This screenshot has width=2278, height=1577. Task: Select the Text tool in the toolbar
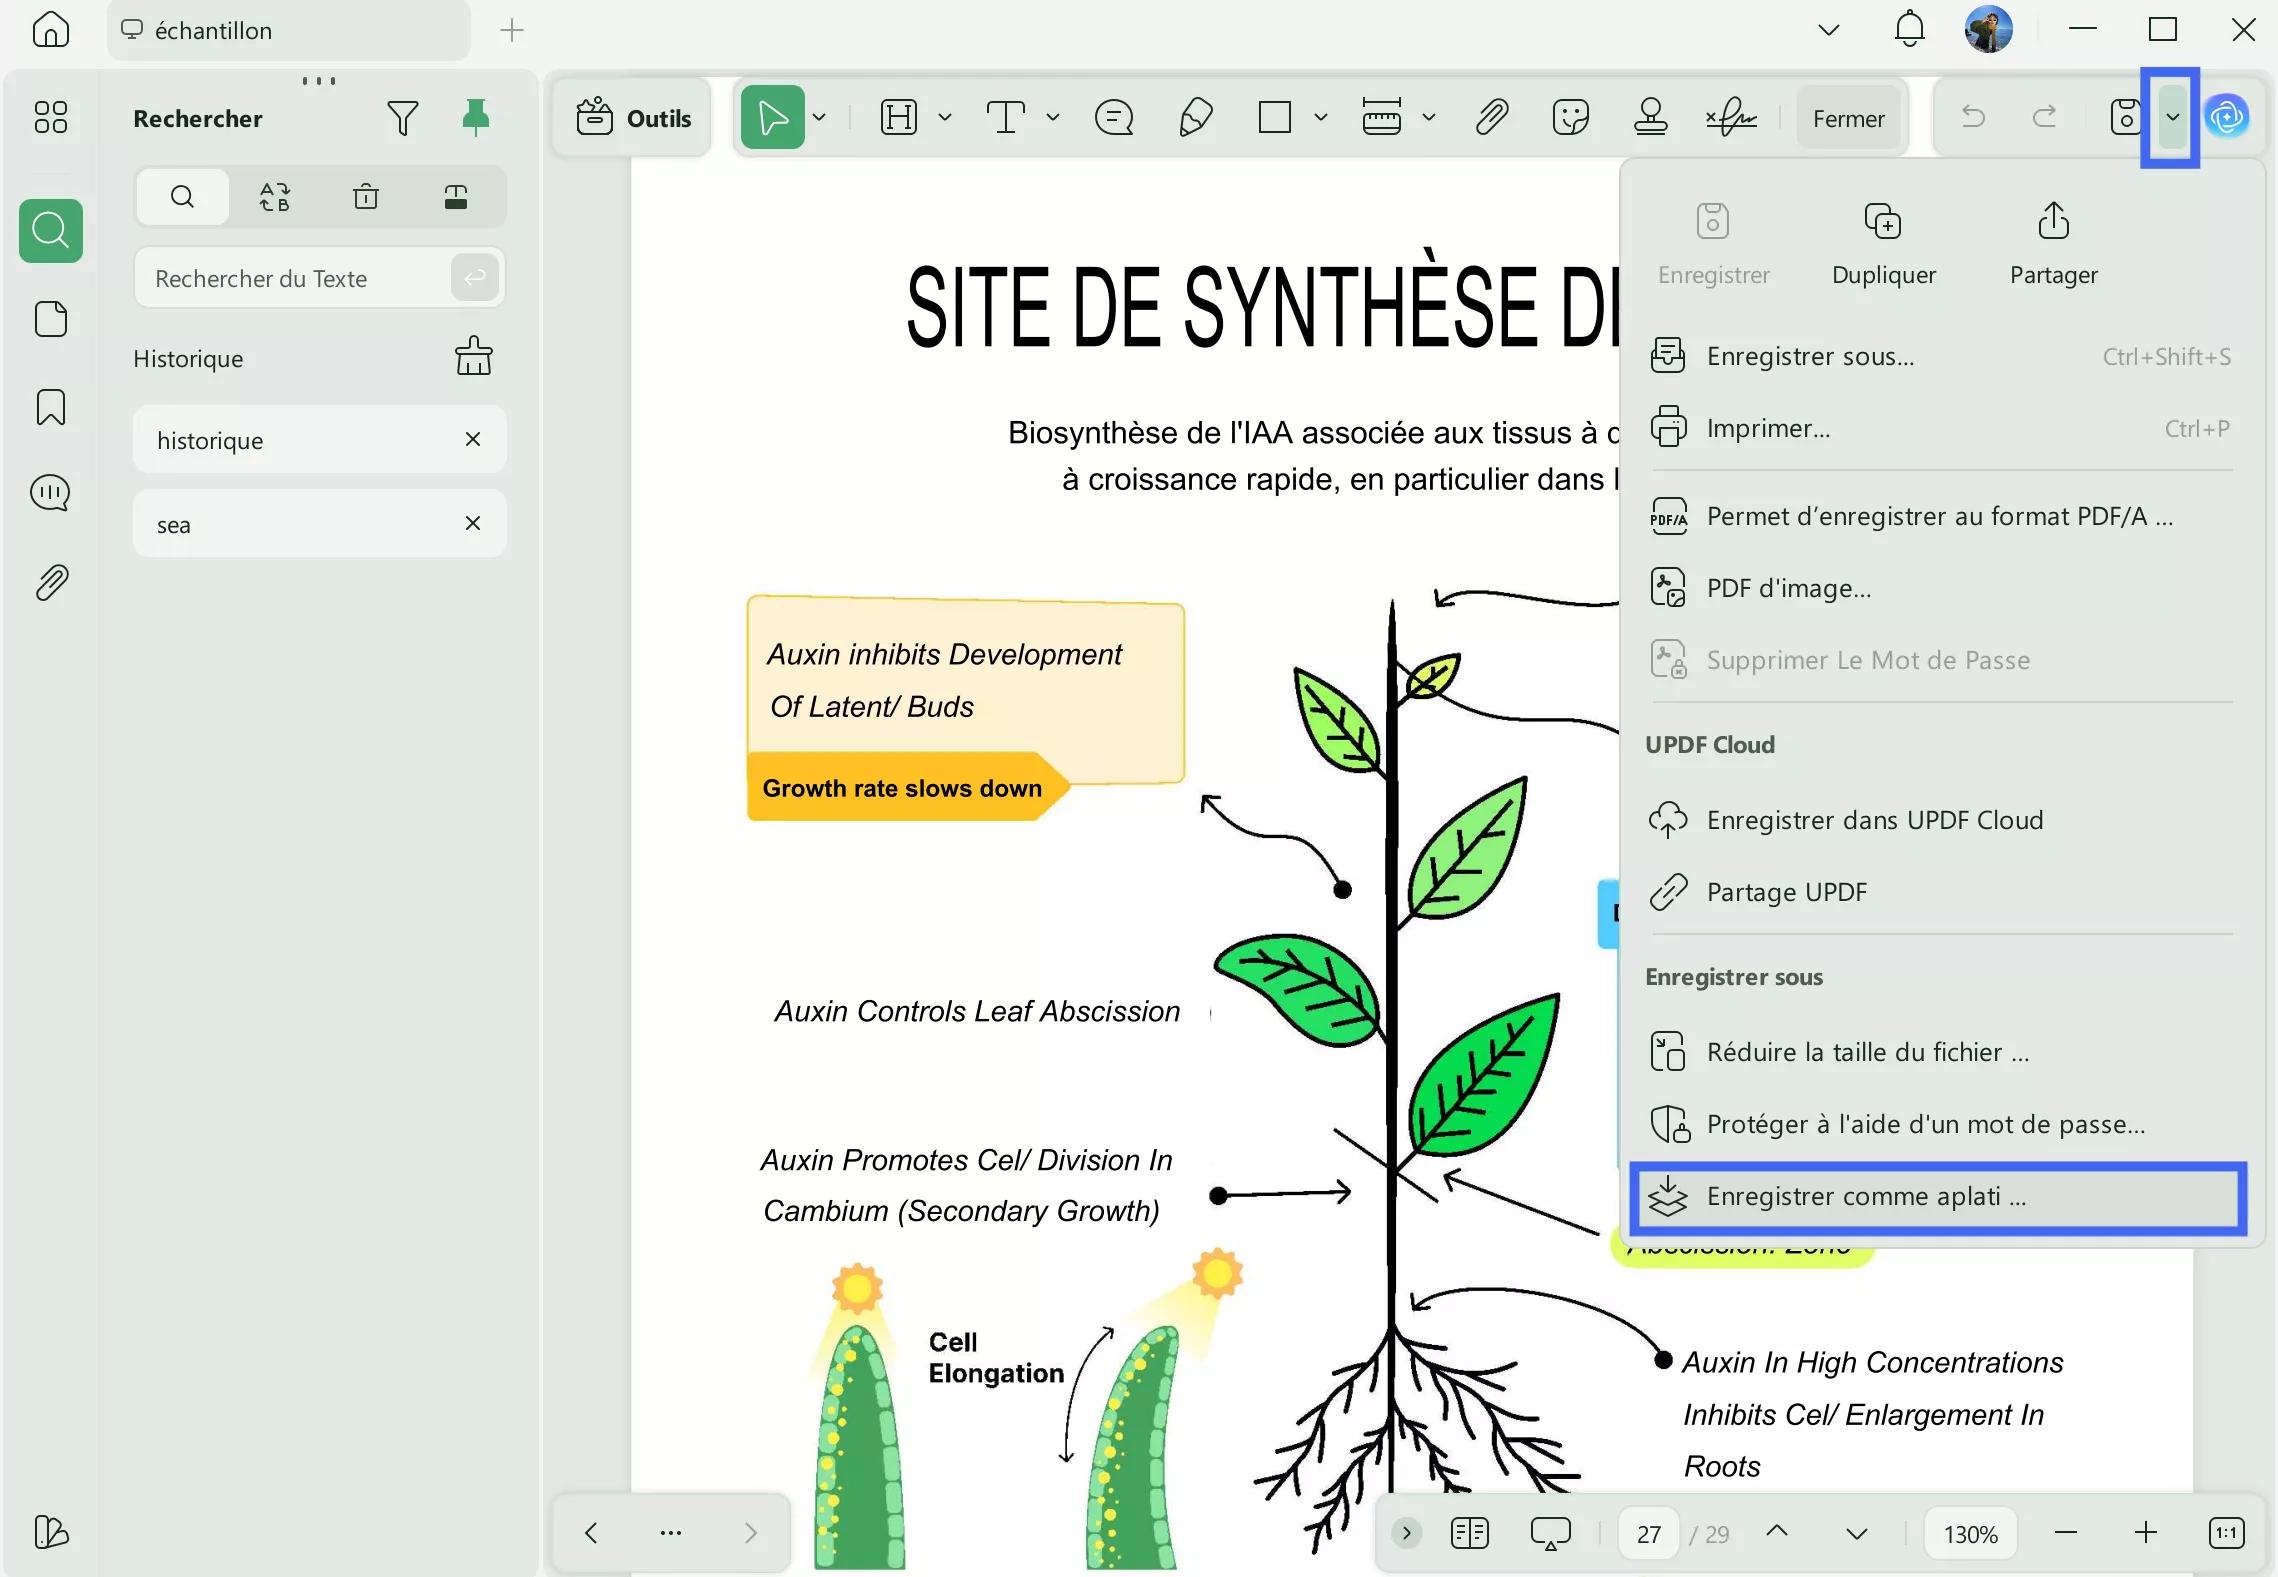tap(1005, 117)
